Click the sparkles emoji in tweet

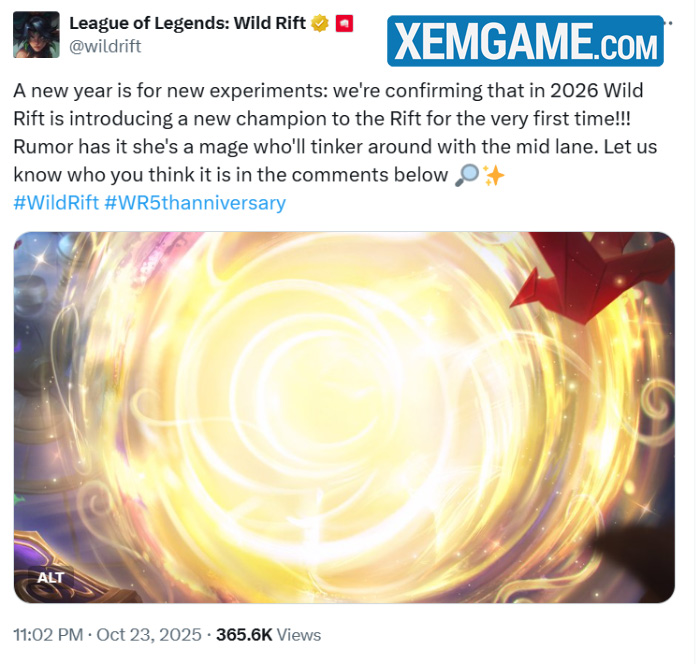point(494,175)
